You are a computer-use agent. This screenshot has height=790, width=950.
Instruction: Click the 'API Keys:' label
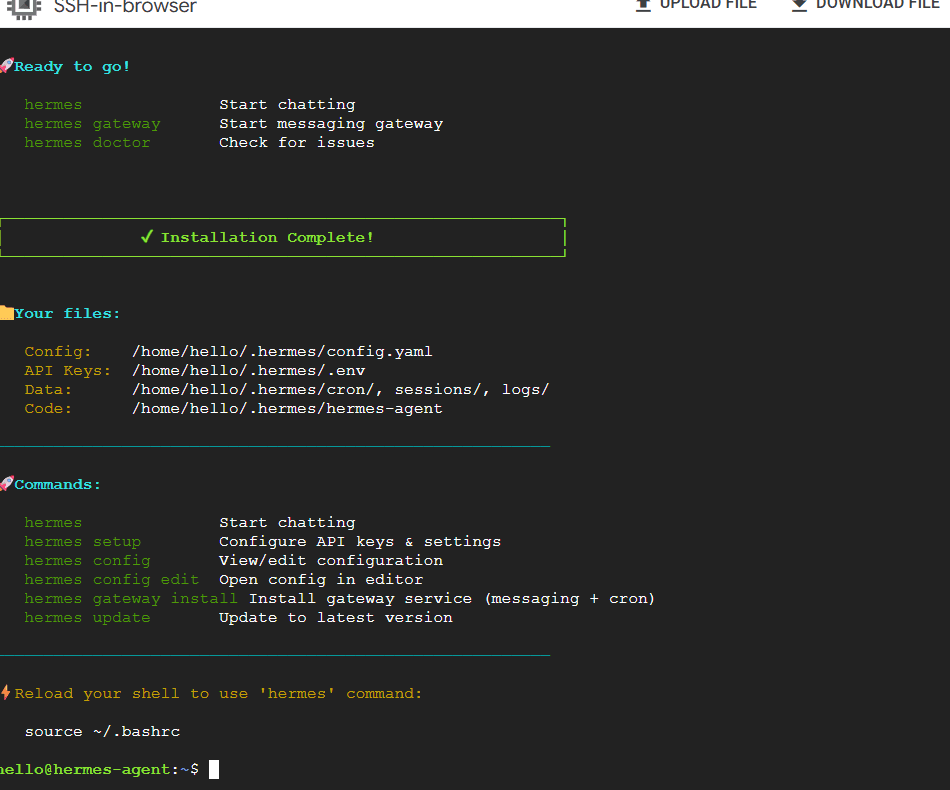click(68, 370)
